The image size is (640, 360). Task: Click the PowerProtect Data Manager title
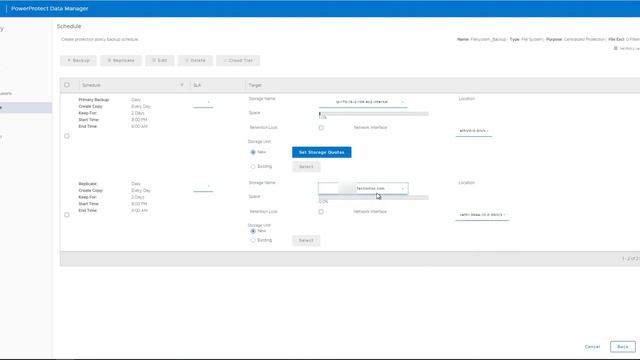(50, 9)
